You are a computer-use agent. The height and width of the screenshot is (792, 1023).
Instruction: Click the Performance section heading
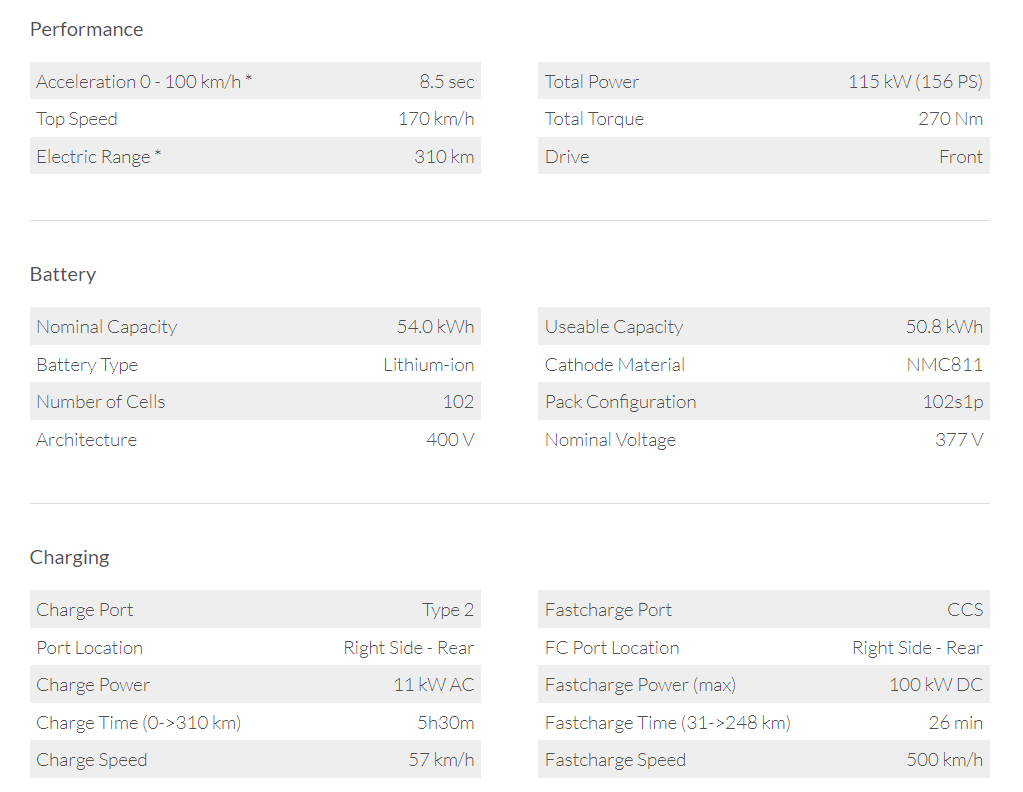click(x=86, y=29)
